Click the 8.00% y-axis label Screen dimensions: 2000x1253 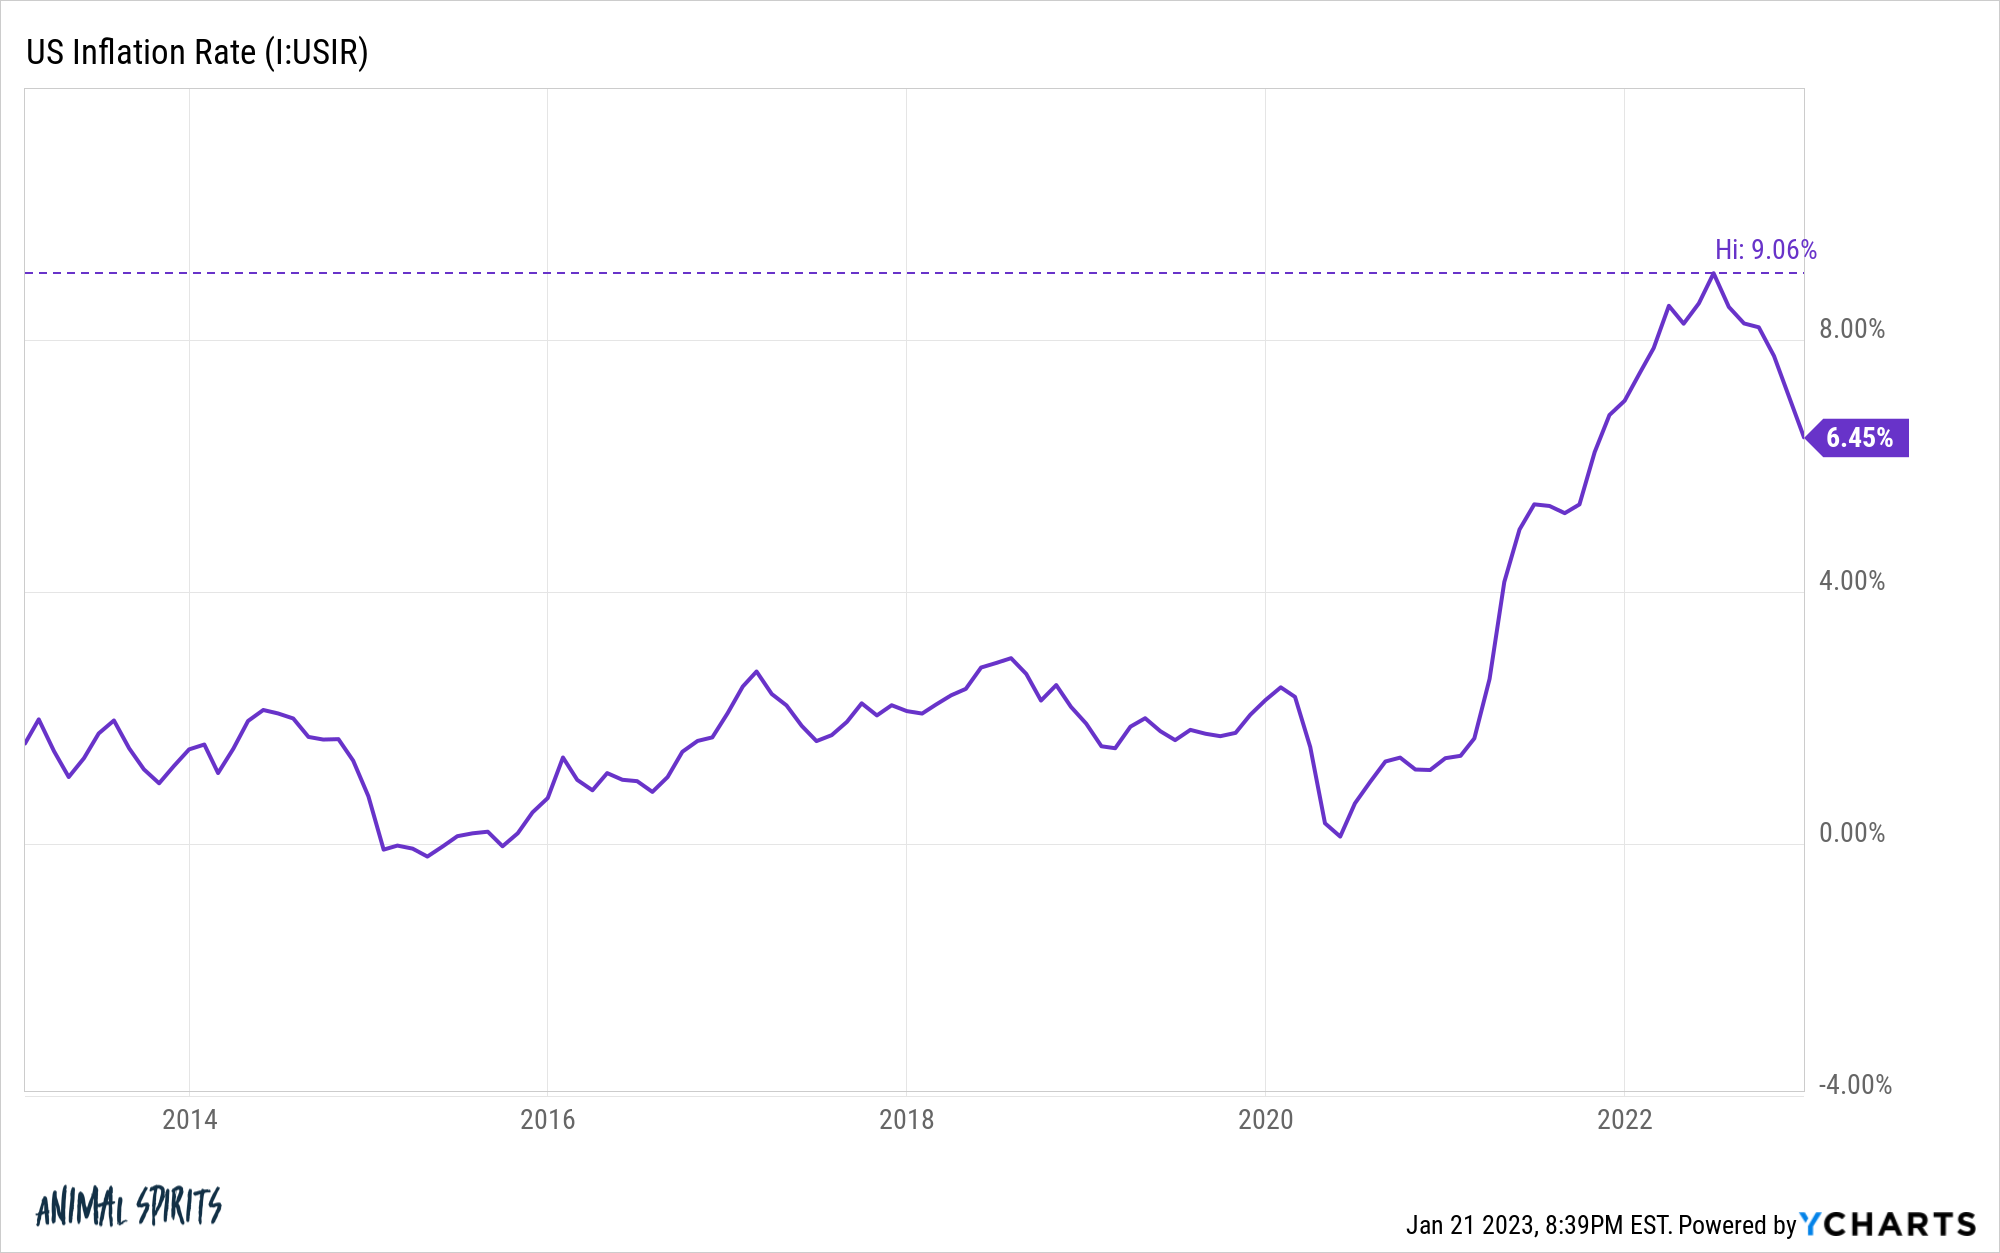click(1851, 329)
